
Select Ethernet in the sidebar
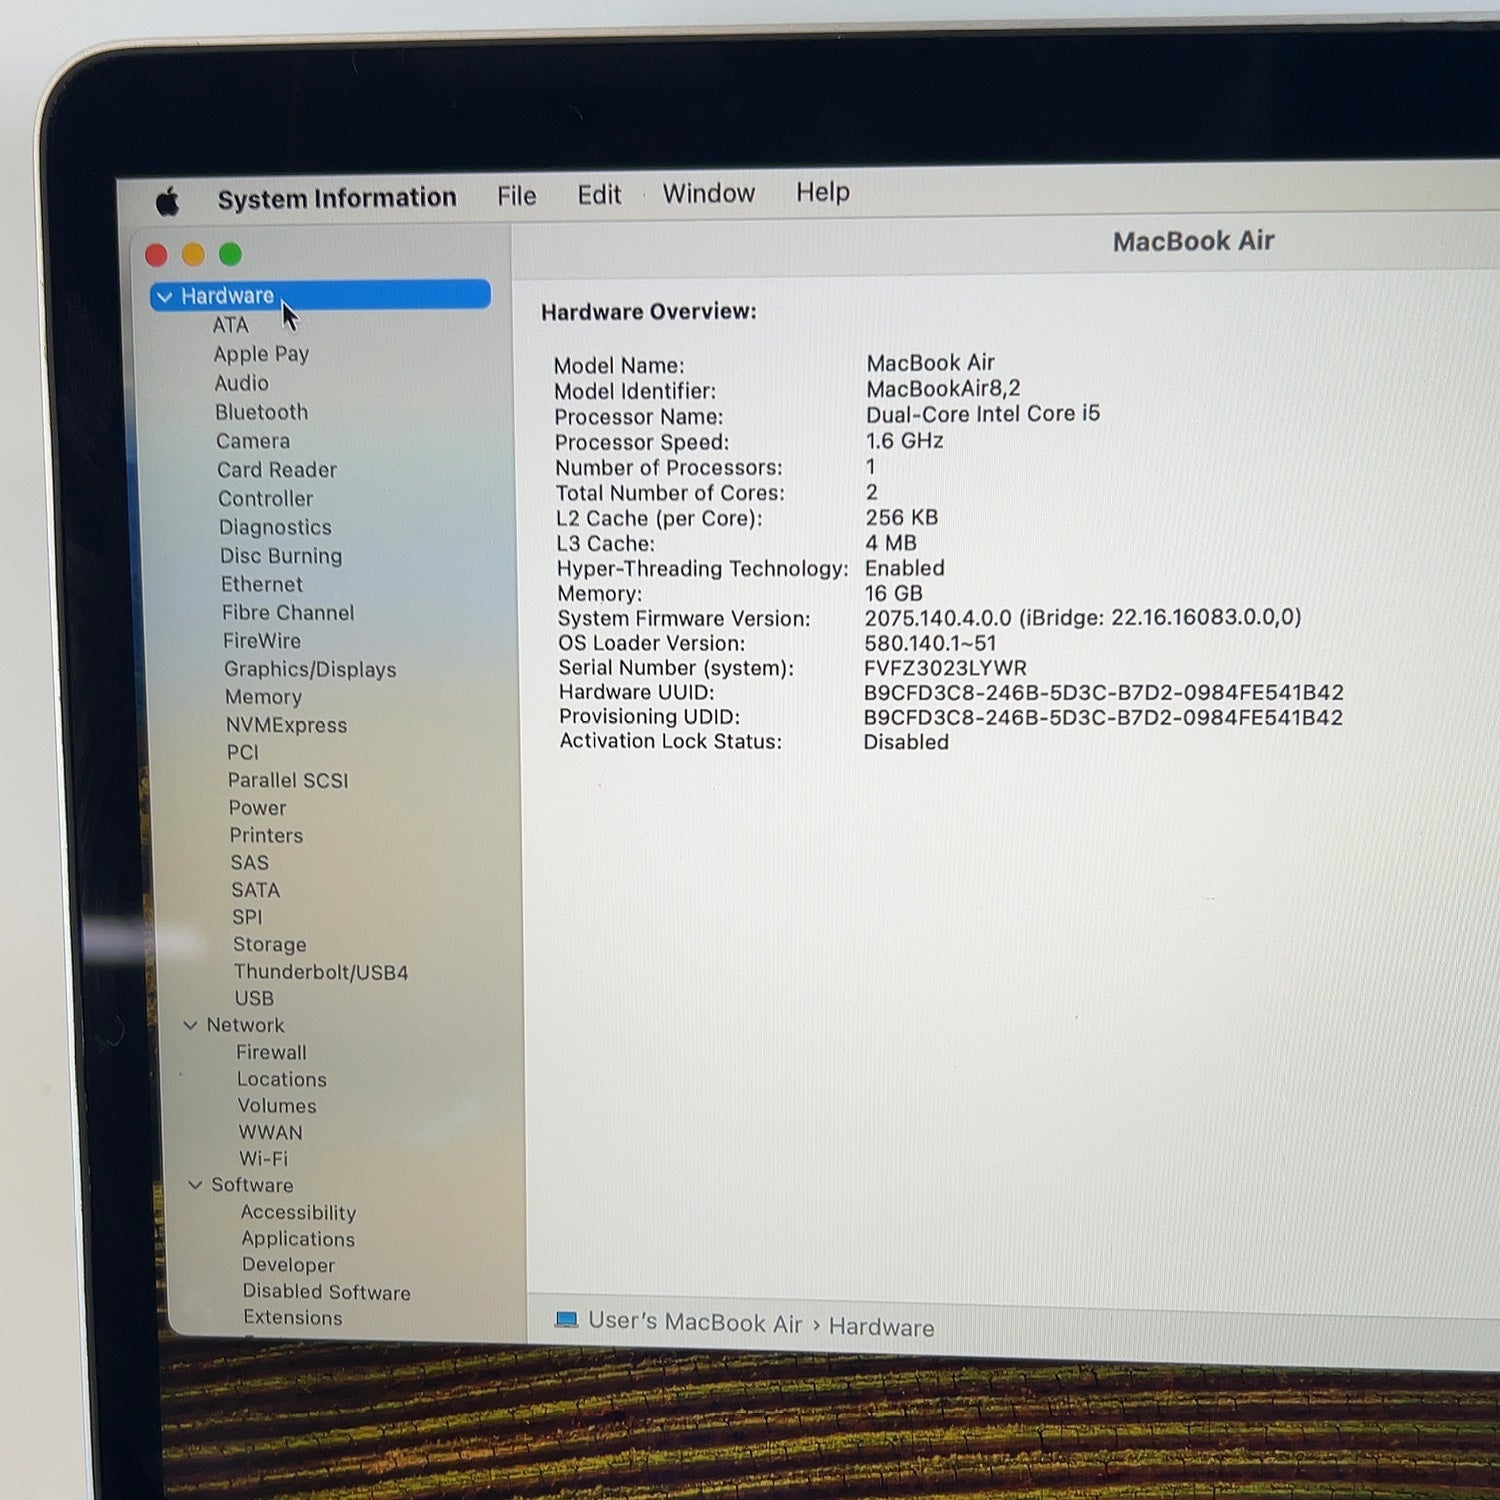[262, 584]
